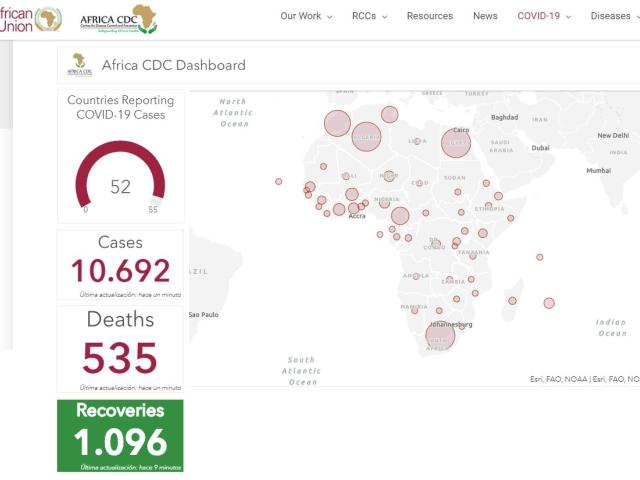
Task: Select the Tunisia case circle
Action: click(x=389, y=114)
